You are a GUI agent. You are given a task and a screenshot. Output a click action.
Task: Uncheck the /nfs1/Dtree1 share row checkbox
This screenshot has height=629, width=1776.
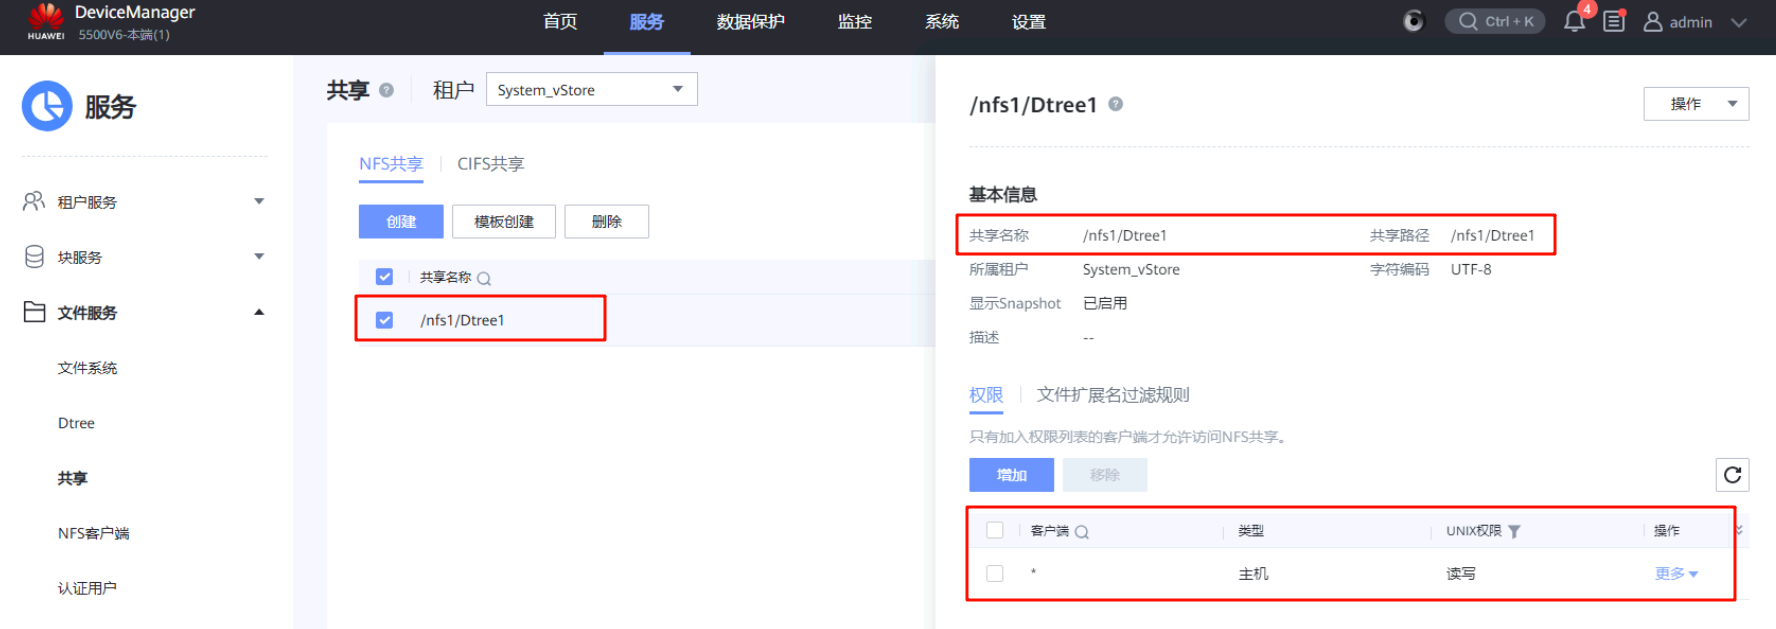[x=384, y=320]
